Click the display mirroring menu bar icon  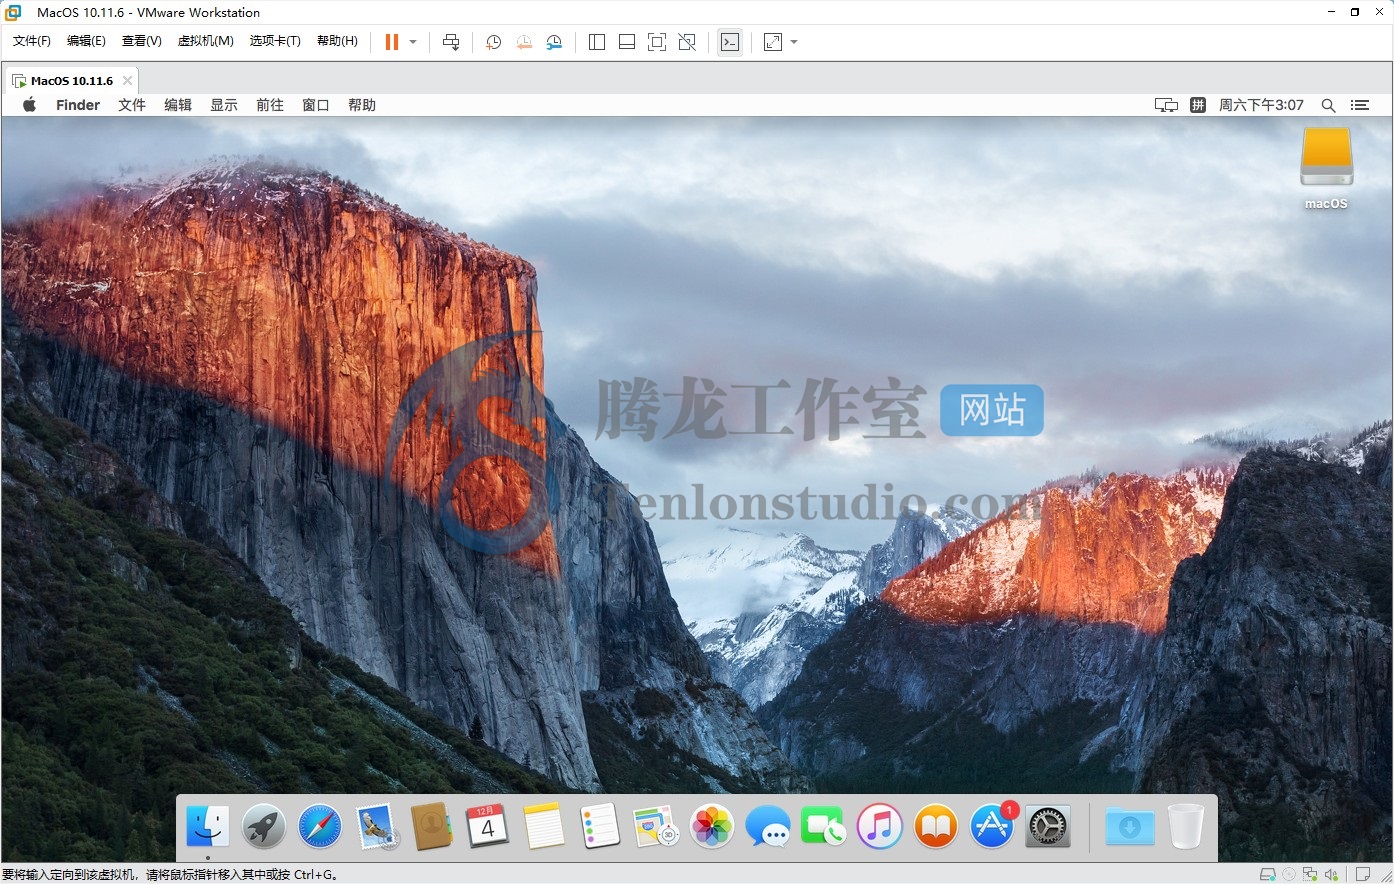pos(1166,105)
